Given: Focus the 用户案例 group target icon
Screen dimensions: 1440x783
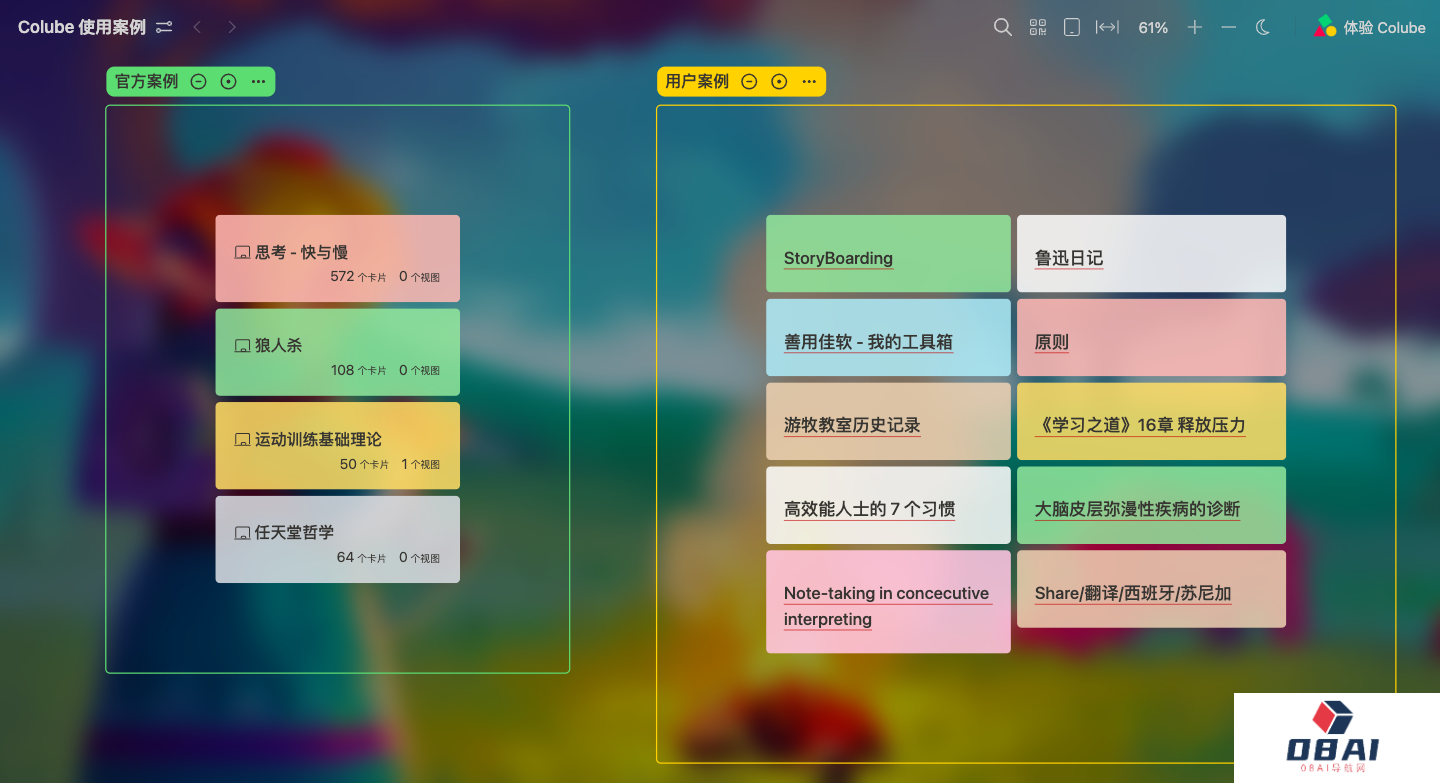Looking at the screenshot, I should coord(779,82).
